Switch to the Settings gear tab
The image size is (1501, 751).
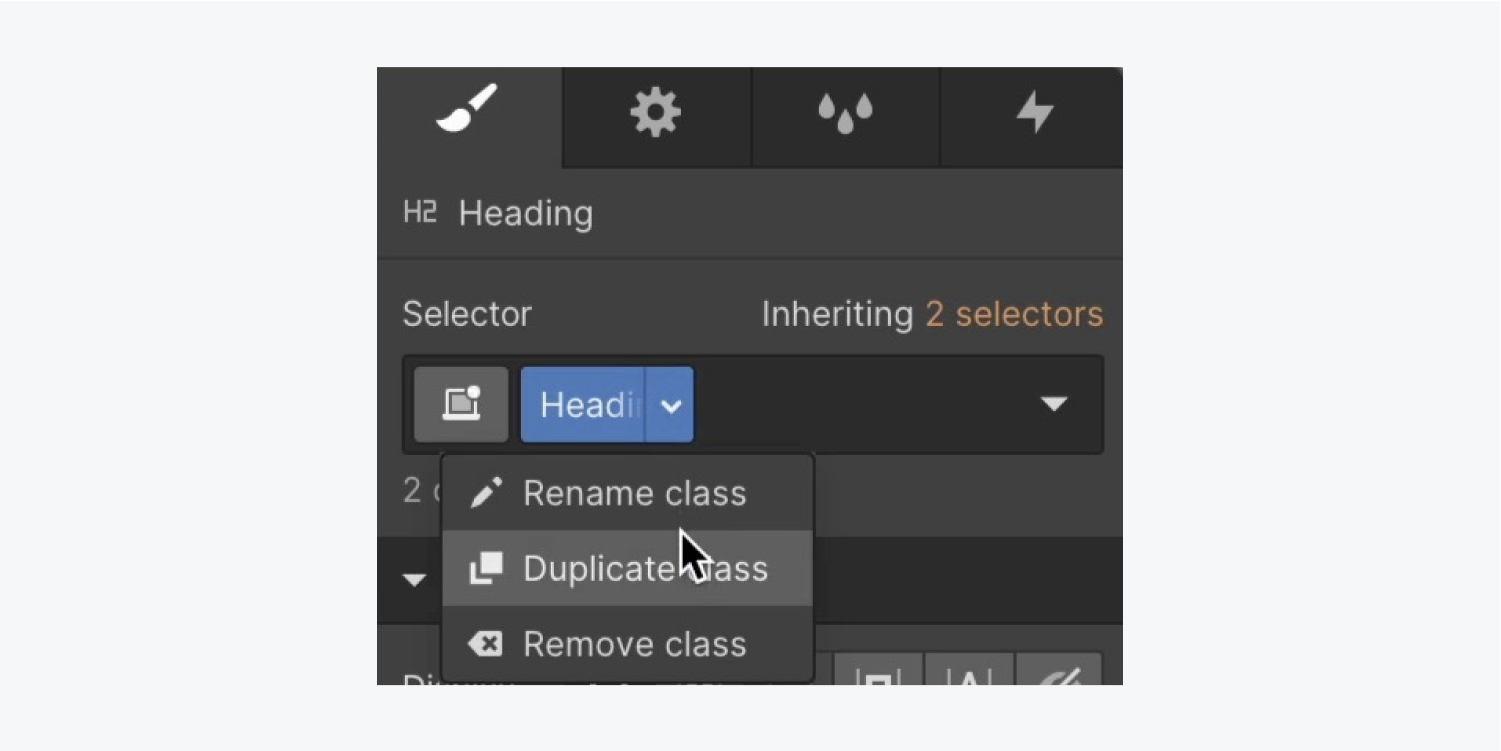[x=655, y=112]
